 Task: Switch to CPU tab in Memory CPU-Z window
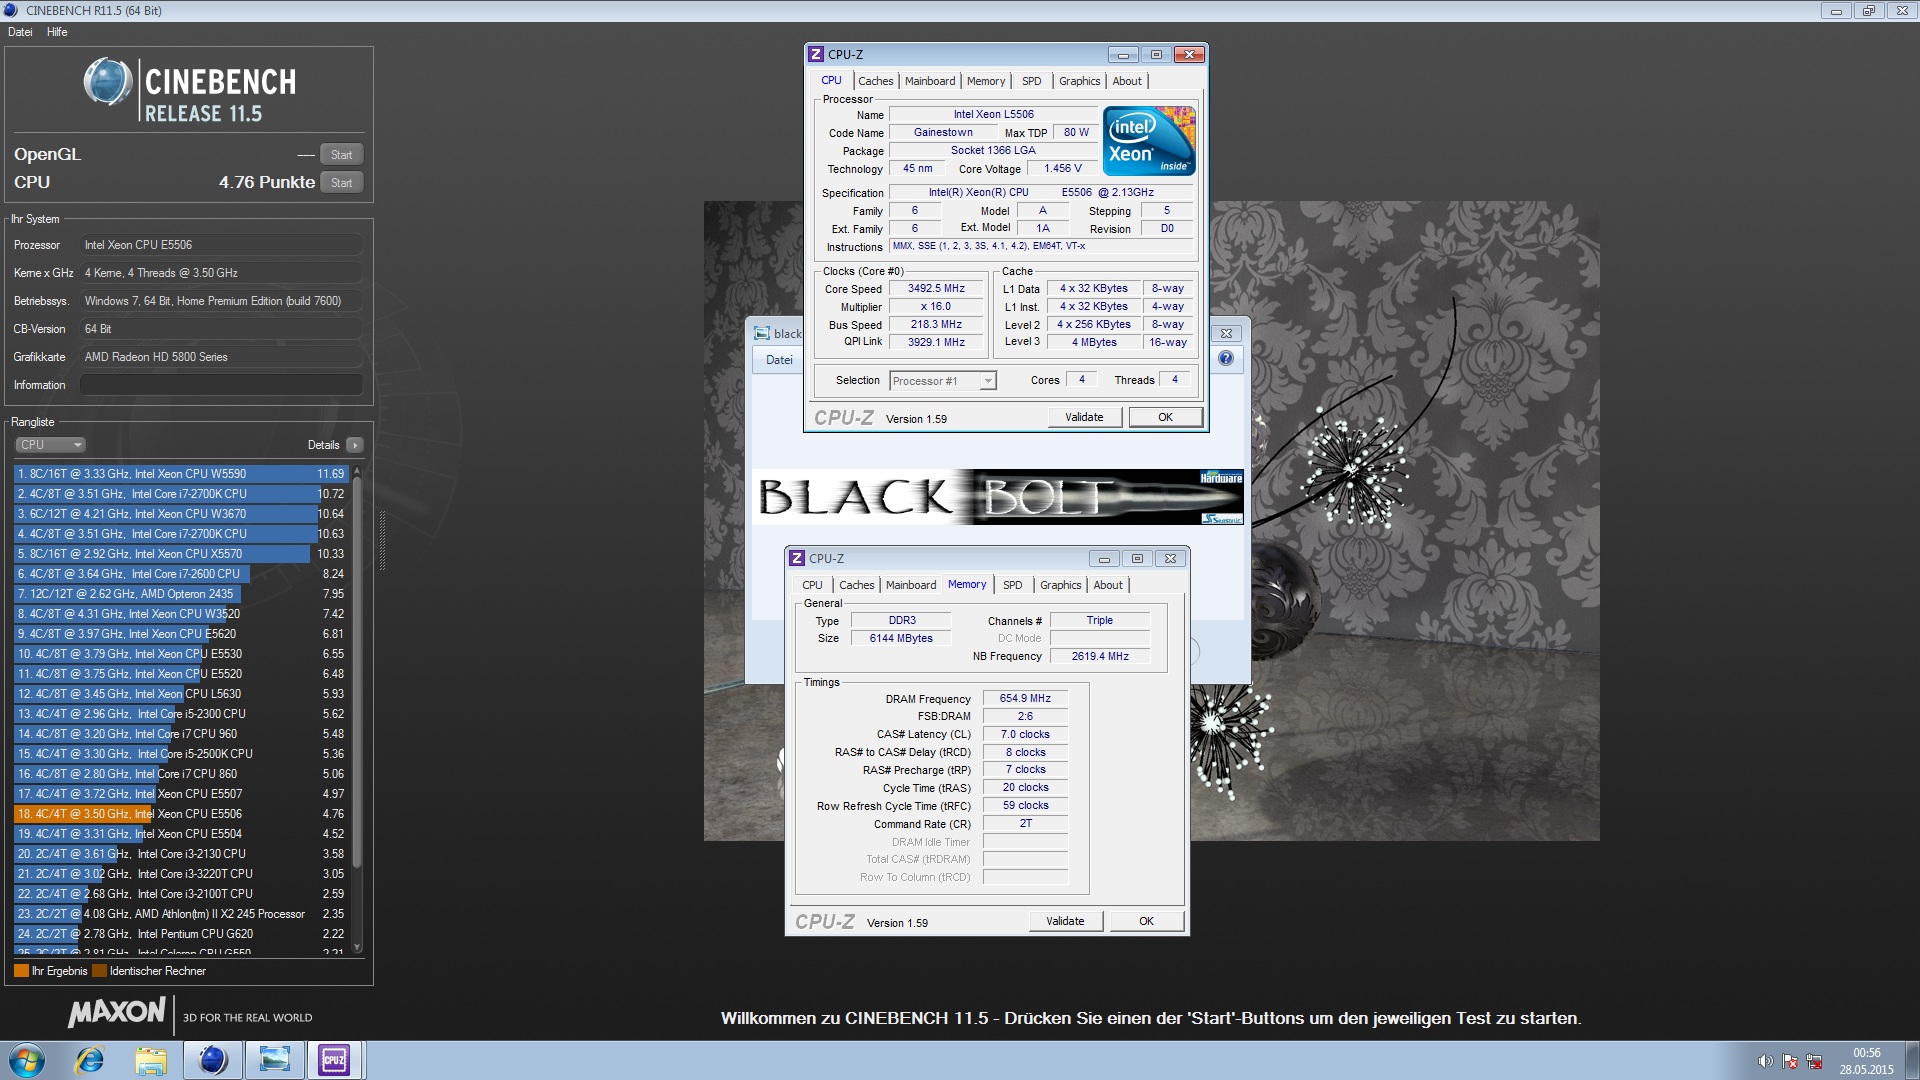(812, 585)
